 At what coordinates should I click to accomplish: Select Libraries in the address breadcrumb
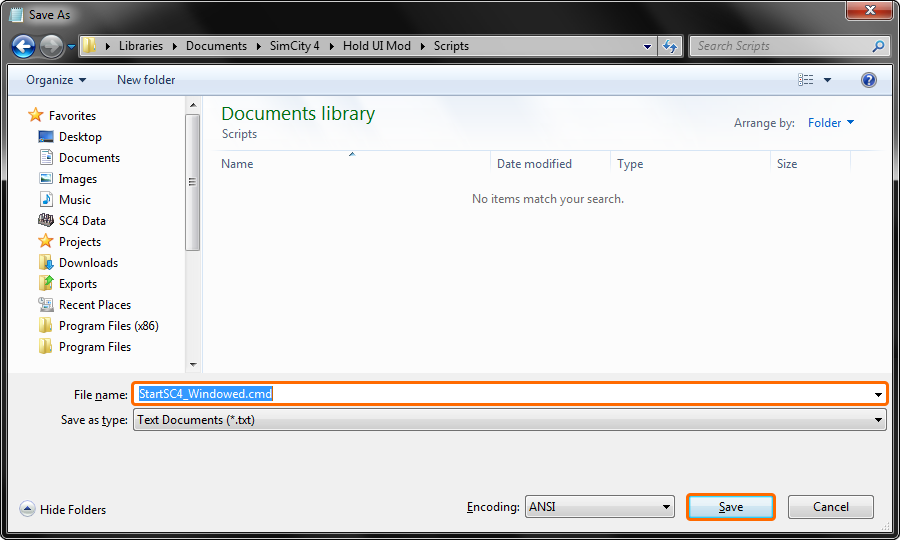[x=141, y=46]
